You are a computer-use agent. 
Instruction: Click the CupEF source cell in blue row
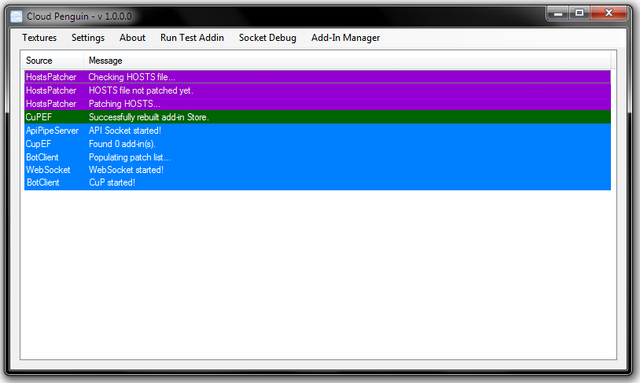[38, 144]
